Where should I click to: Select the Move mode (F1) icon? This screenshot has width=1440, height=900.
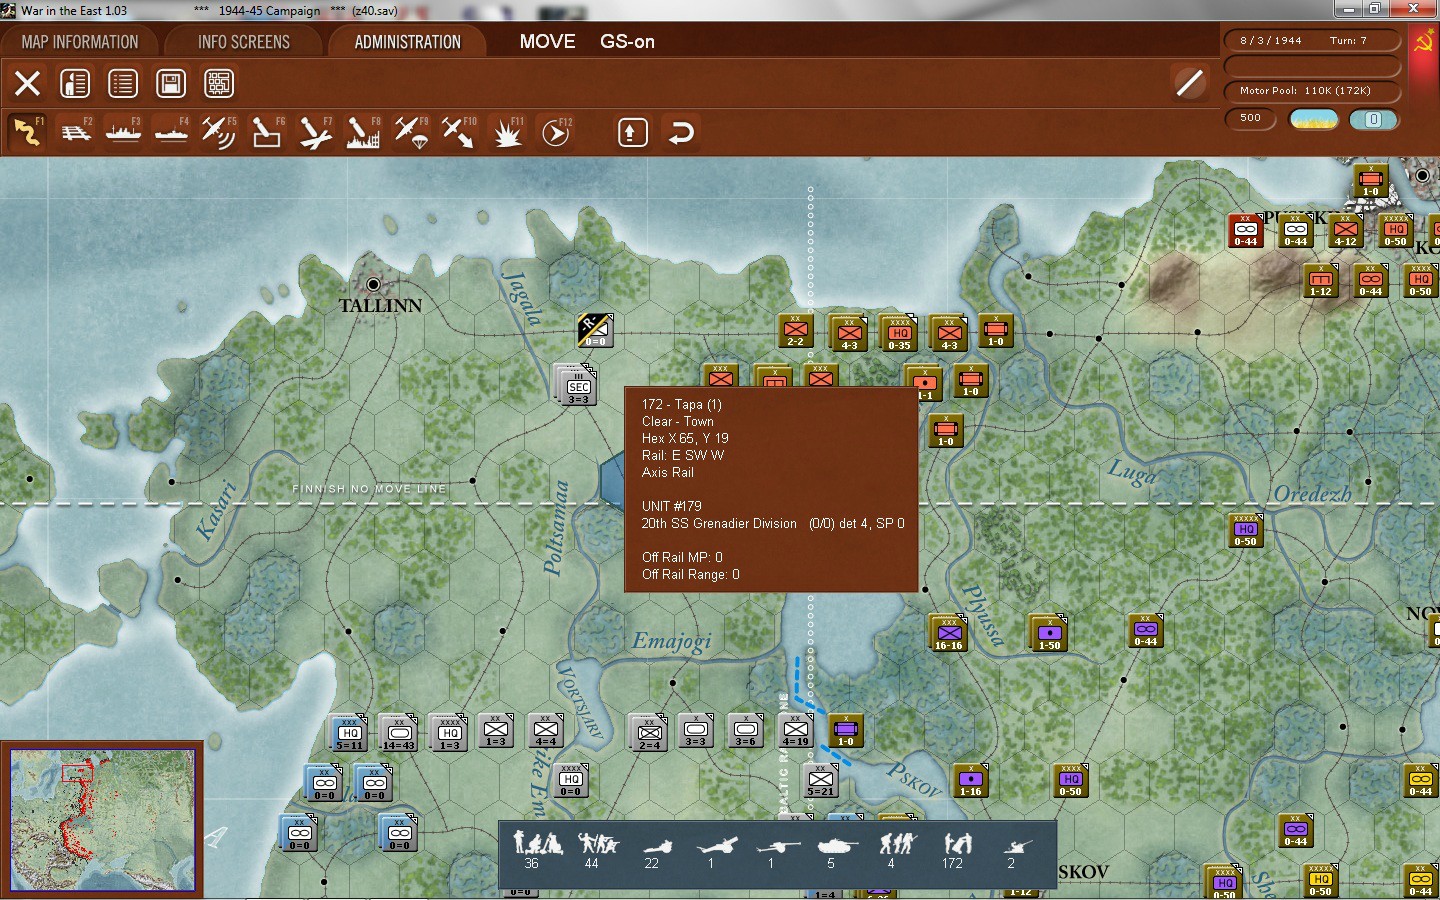click(27, 132)
